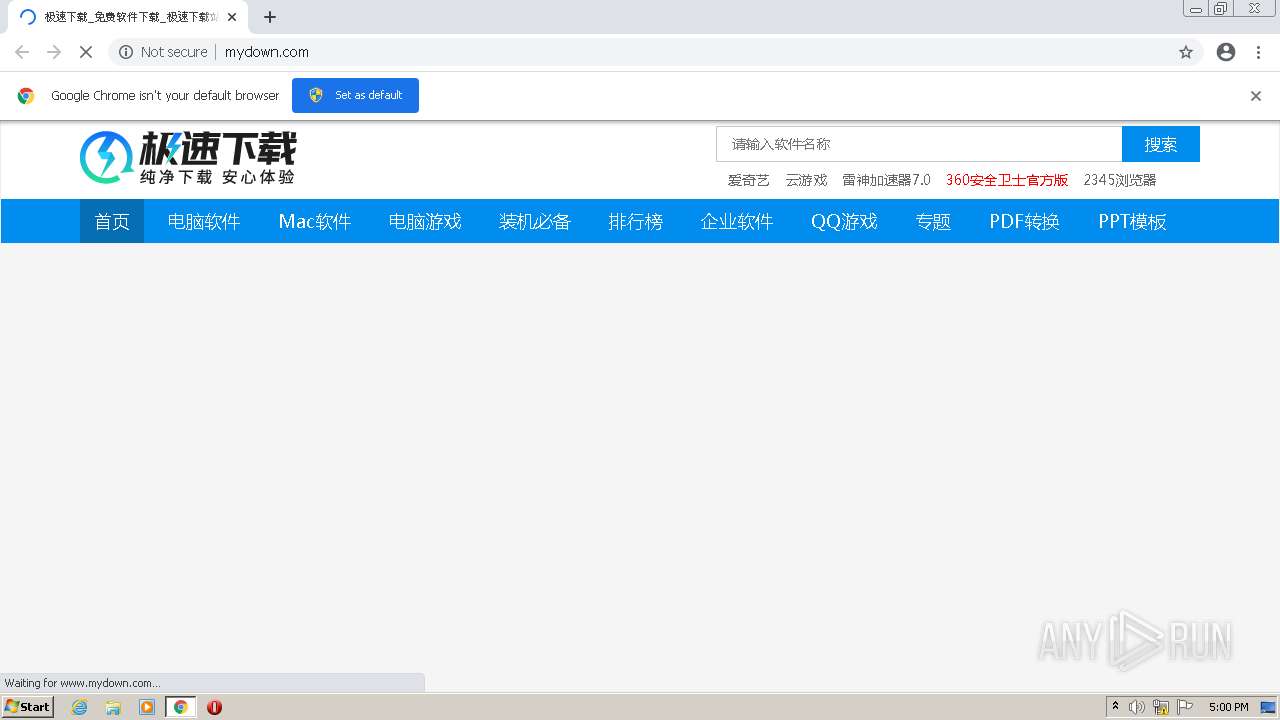Open the 雷神加速器7.0 link
The width and height of the screenshot is (1280, 720).
(x=886, y=180)
